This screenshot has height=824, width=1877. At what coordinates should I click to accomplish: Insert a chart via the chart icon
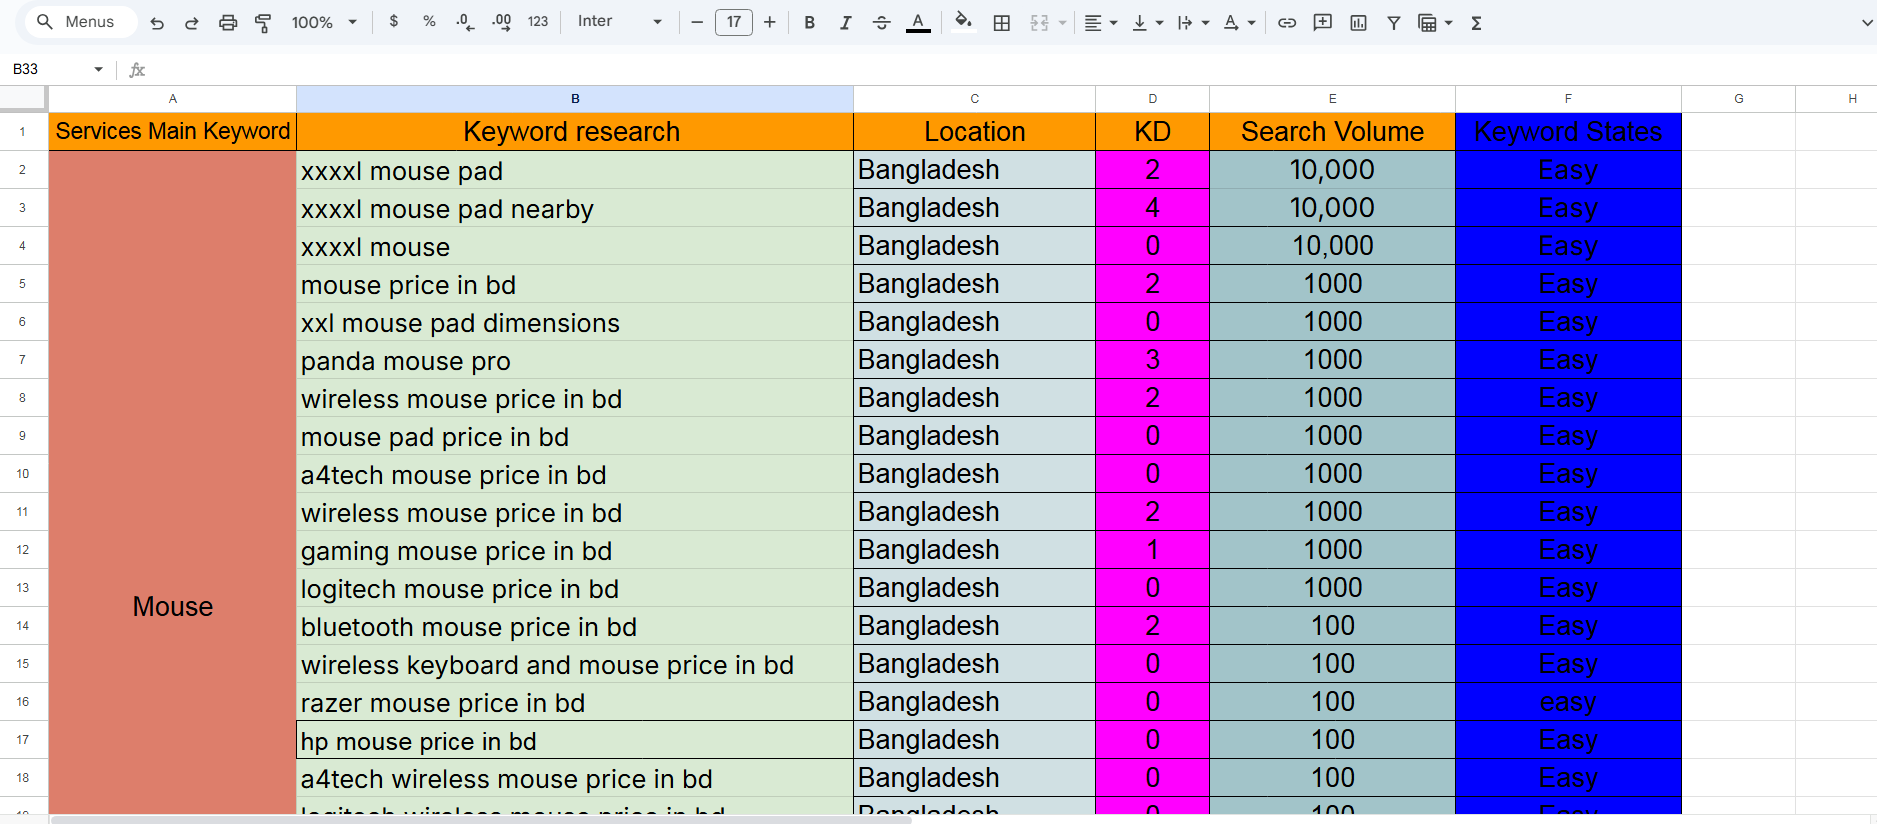coord(1358,23)
